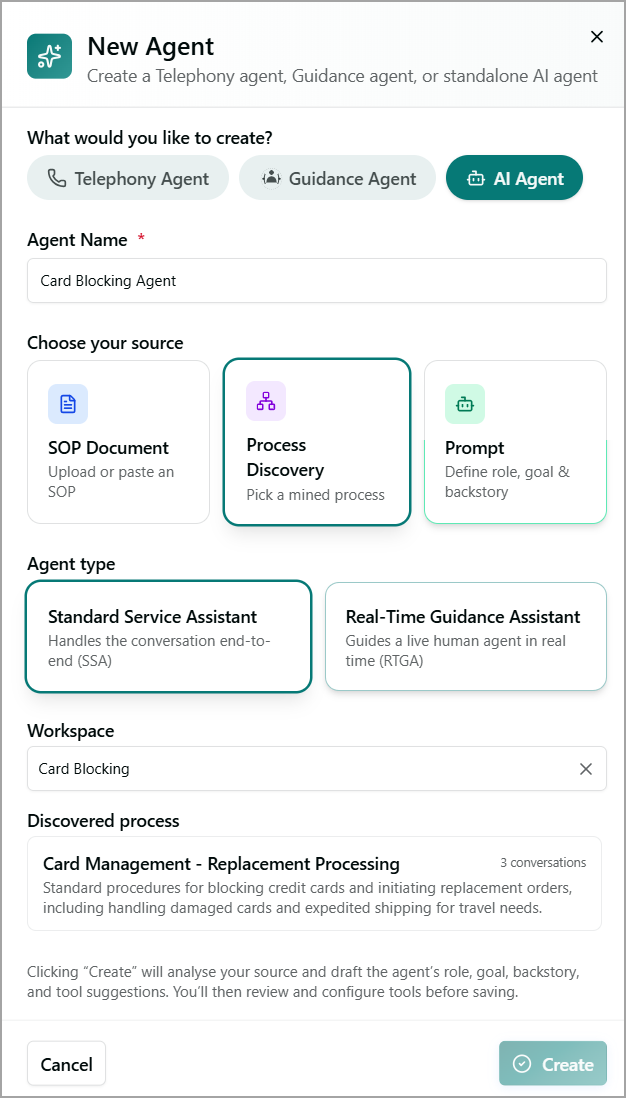Click the Create explanation note text

click(303, 982)
